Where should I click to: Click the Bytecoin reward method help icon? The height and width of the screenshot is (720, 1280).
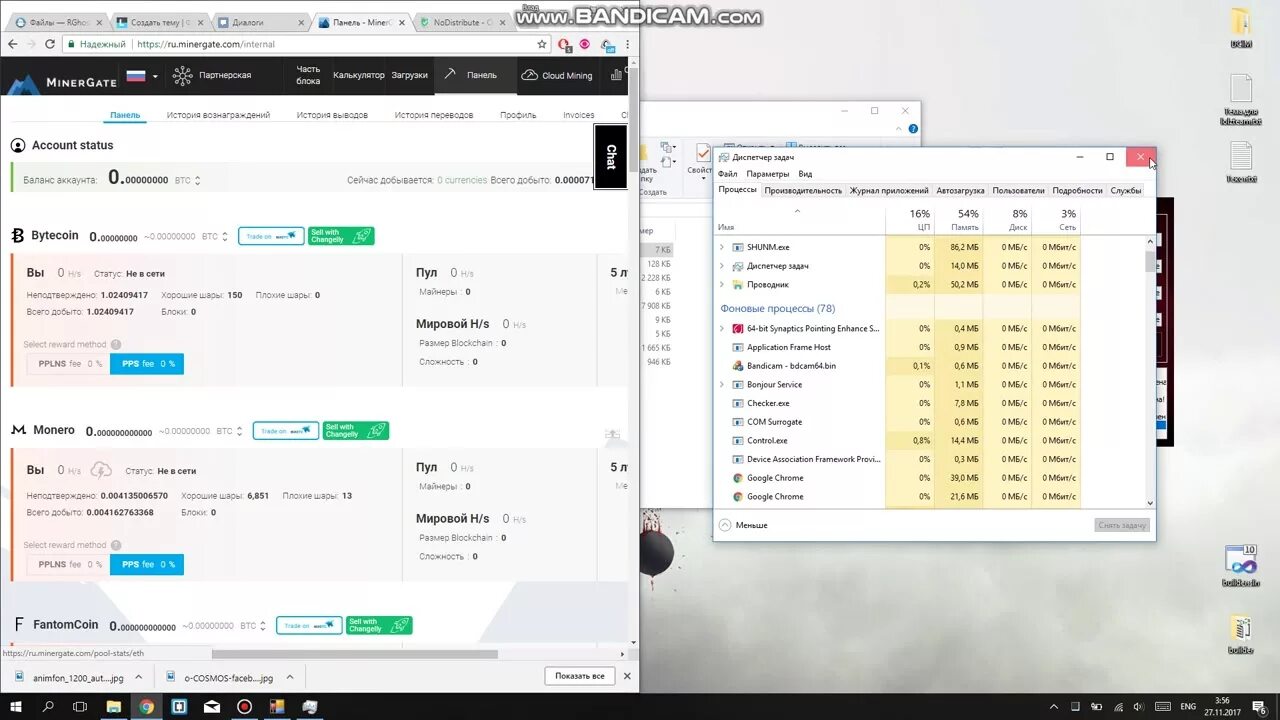[x=116, y=344]
